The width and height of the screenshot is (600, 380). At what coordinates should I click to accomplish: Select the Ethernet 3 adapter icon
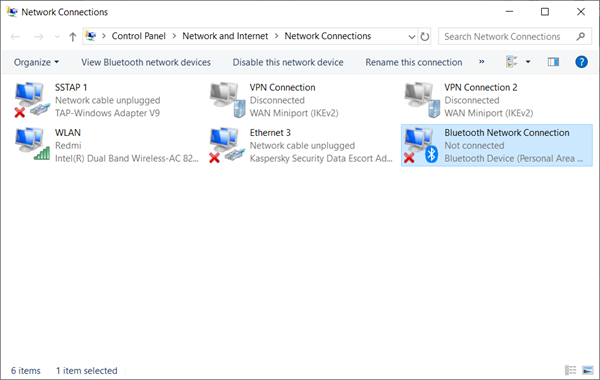tap(227, 145)
